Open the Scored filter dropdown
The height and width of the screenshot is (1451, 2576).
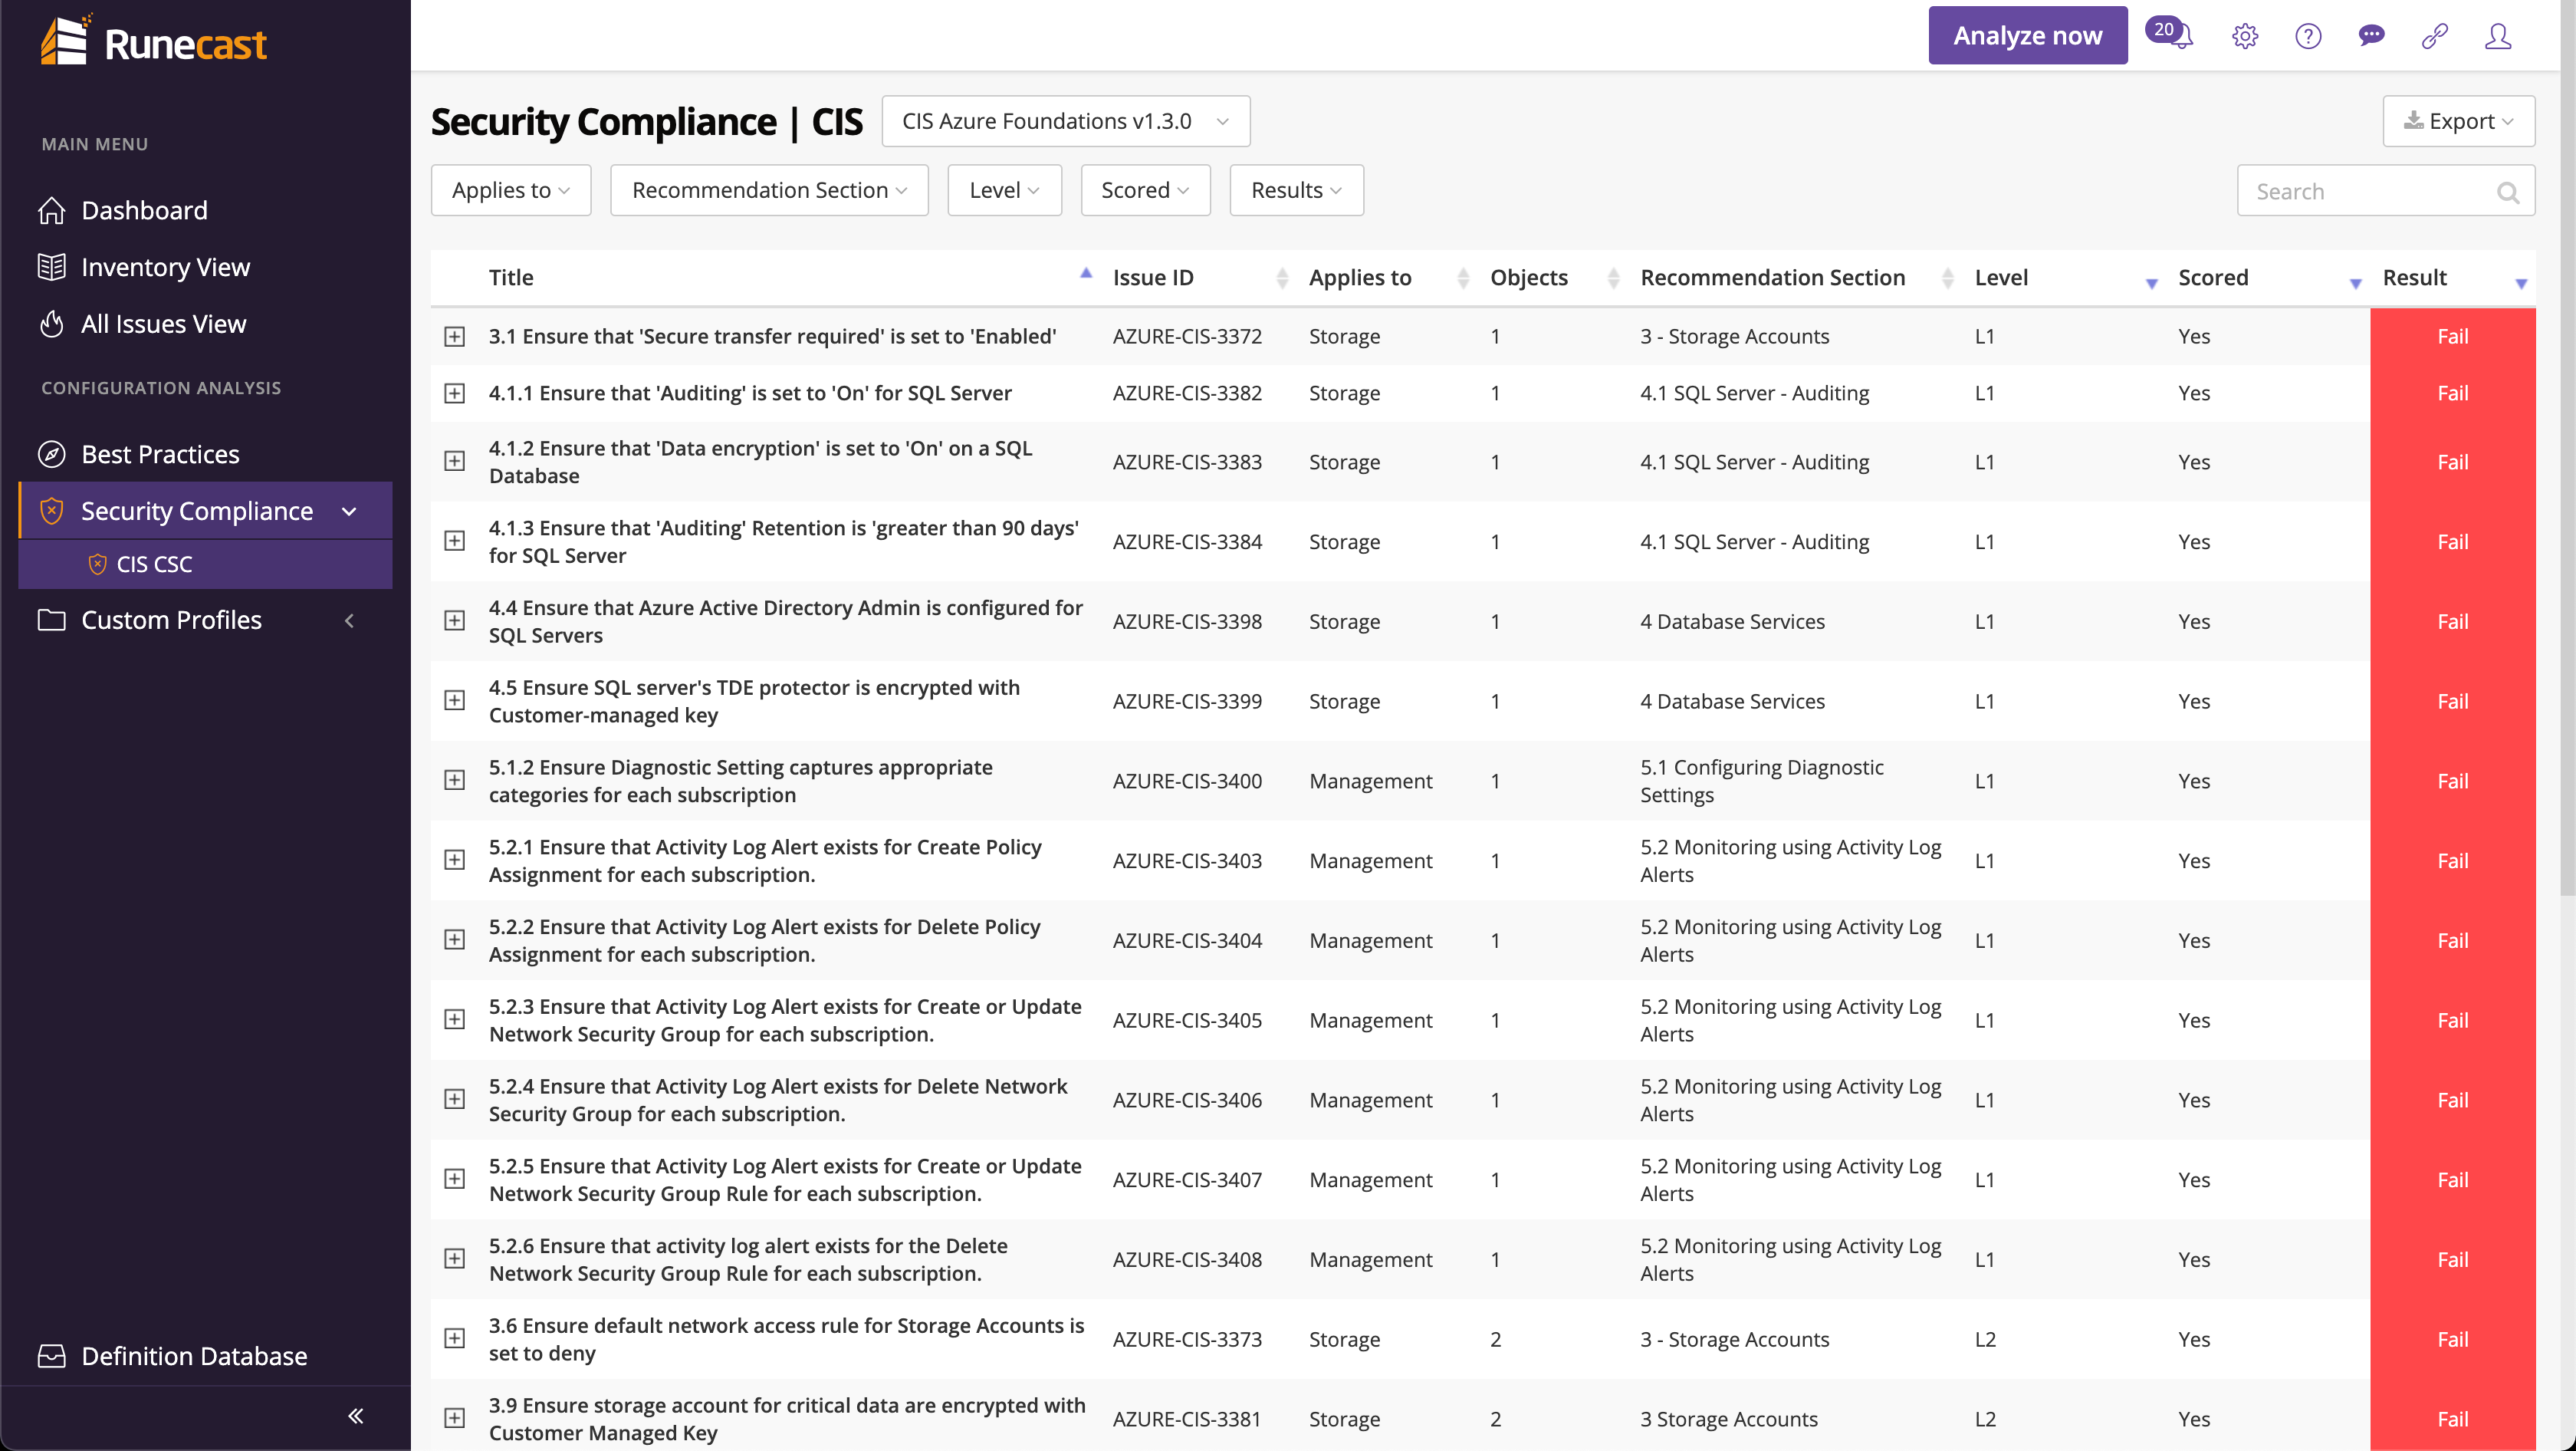(x=1145, y=190)
